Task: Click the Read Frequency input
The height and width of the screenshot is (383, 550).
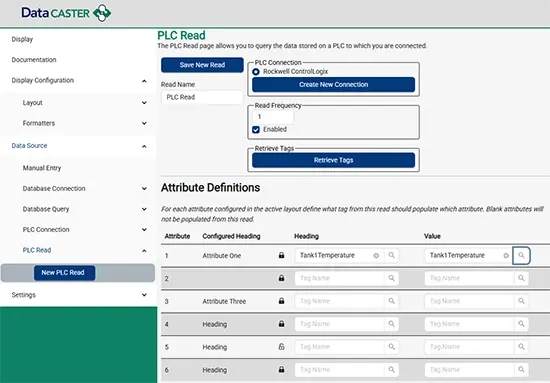Action: 273,117
